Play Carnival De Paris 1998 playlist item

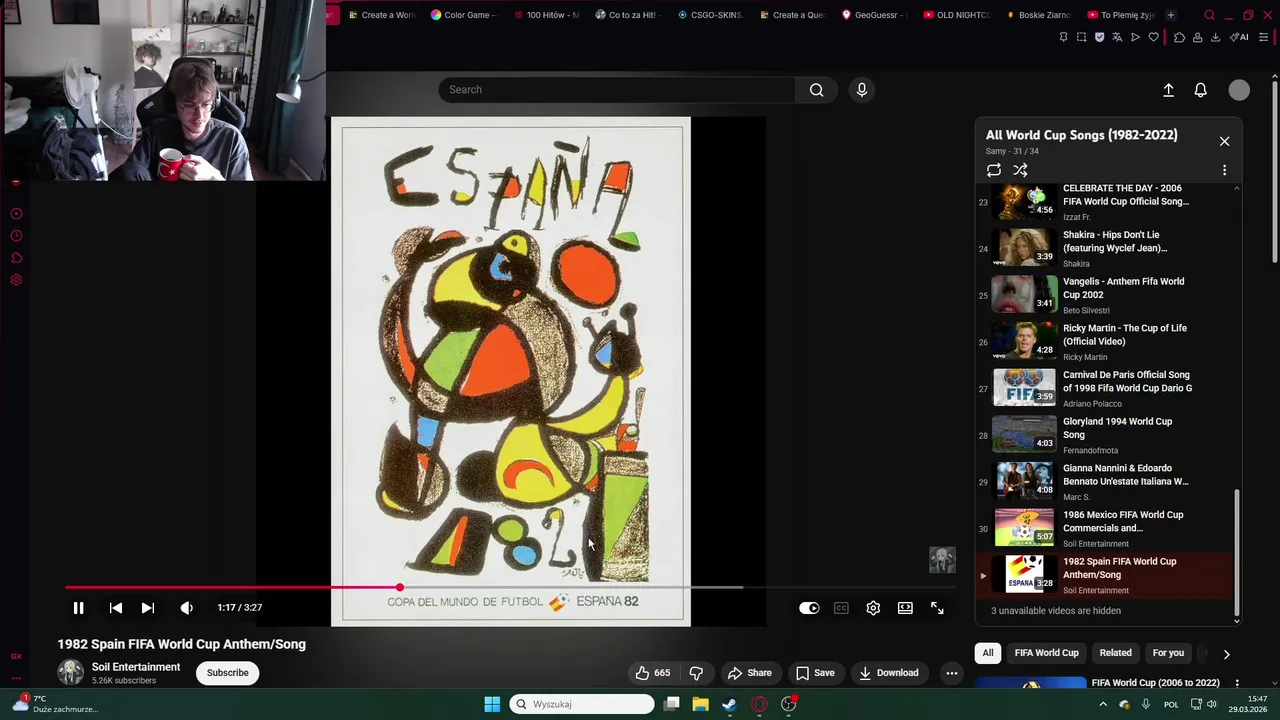click(1104, 388)
